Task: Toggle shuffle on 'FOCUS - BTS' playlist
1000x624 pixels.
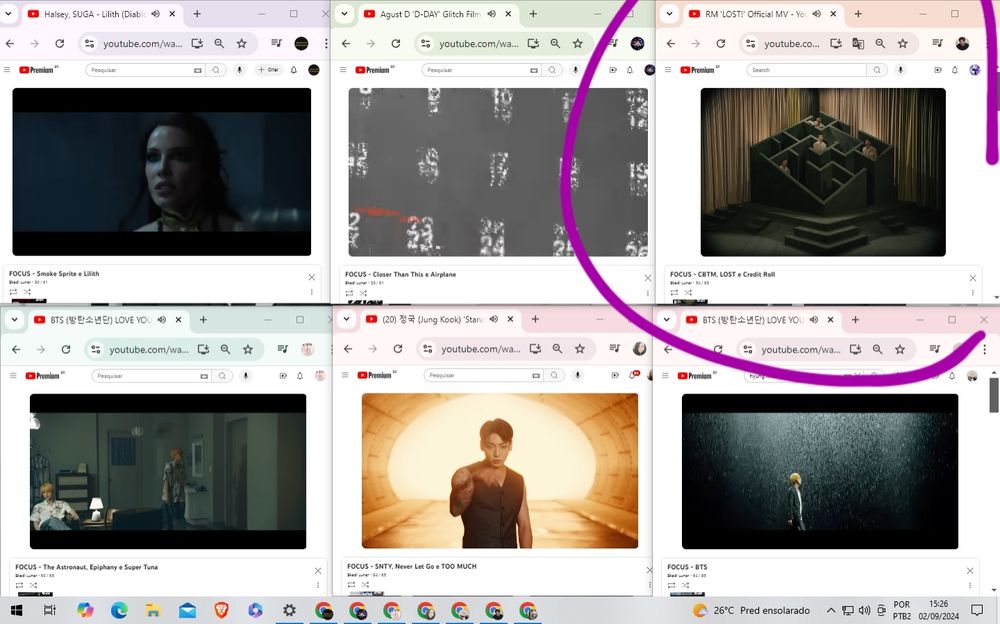Action: point(686,585)
